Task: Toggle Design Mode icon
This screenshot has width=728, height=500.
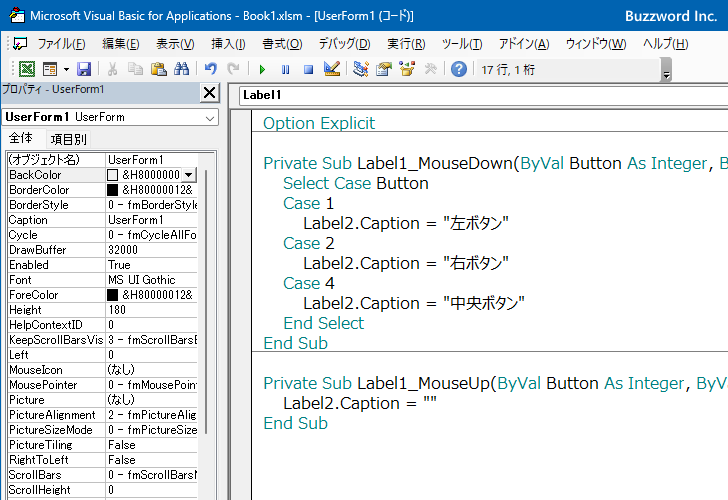Action: point(332,69)
